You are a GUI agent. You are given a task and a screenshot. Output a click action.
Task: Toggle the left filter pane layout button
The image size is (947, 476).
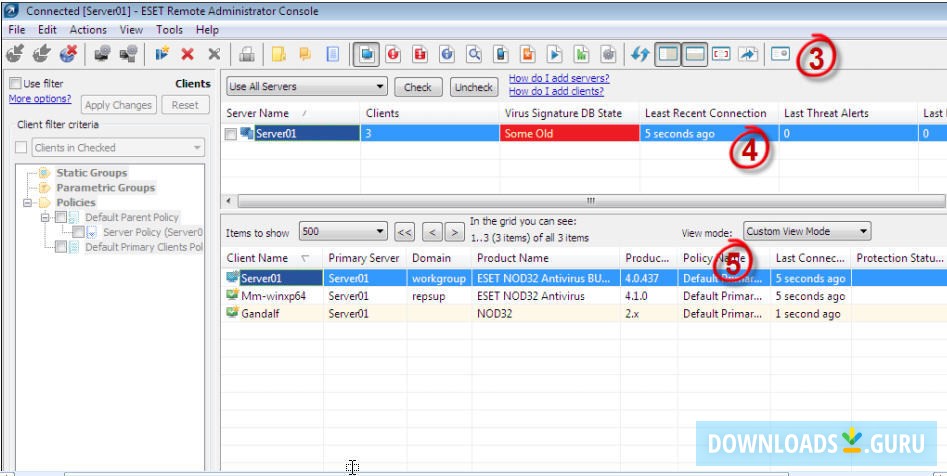668,54
